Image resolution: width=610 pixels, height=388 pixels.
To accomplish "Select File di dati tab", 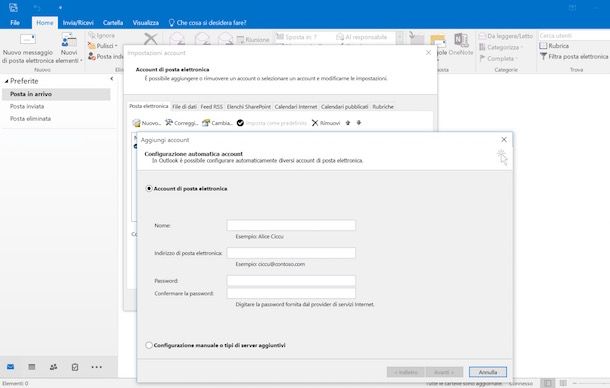I will (184, 107).
